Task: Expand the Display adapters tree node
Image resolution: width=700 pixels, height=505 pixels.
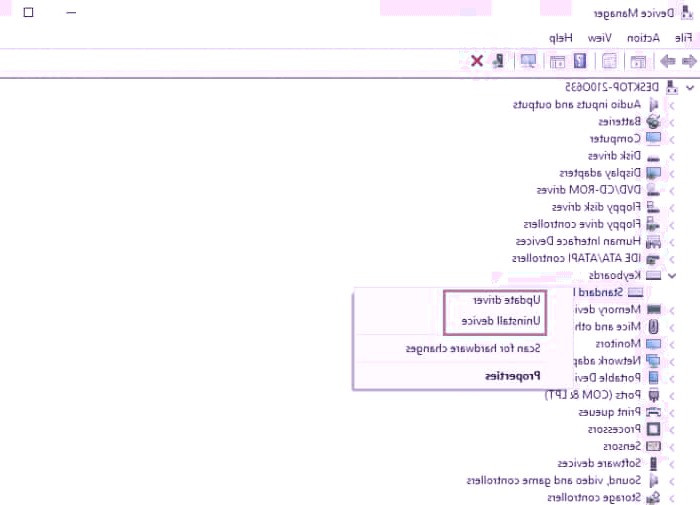Action: [672, 172]
